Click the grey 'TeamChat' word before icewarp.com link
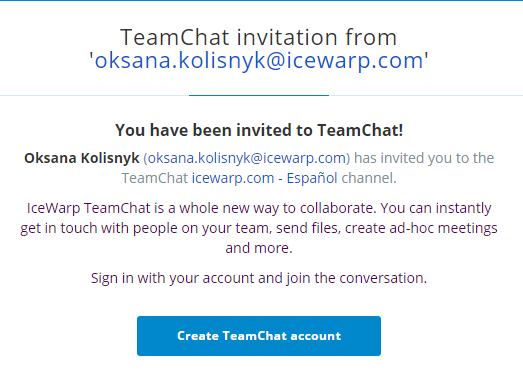Screen dimensions: 523x383 tap(154, 178)
